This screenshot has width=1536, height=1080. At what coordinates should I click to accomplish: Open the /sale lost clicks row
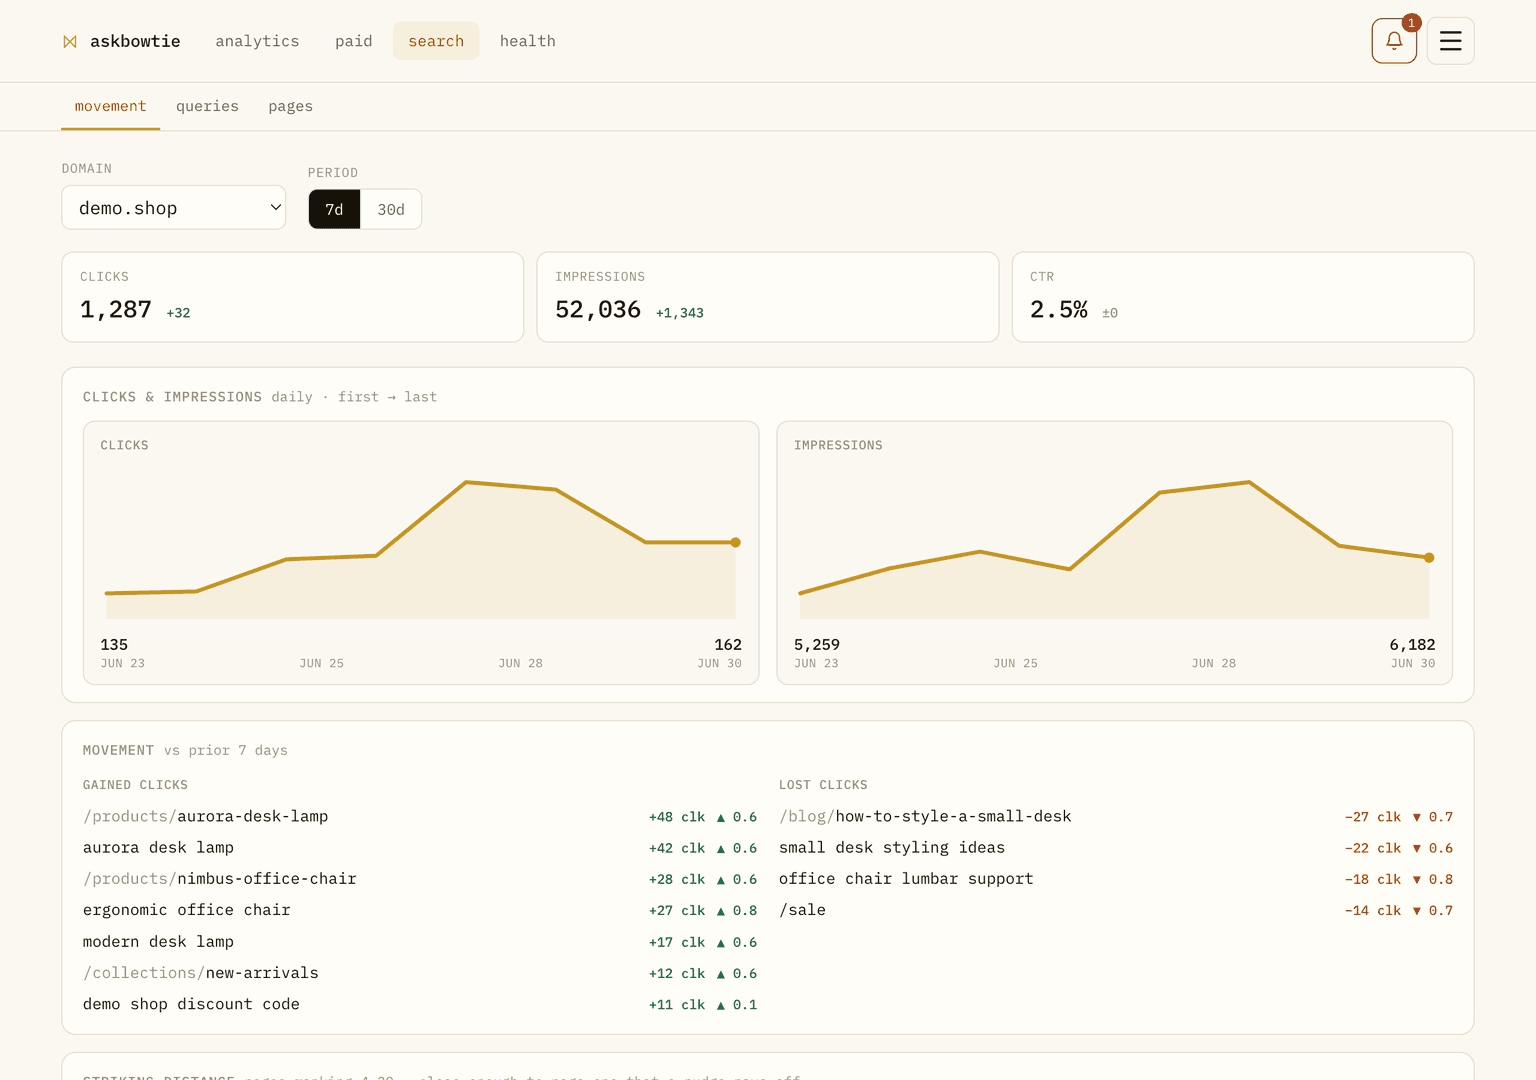1116,910
